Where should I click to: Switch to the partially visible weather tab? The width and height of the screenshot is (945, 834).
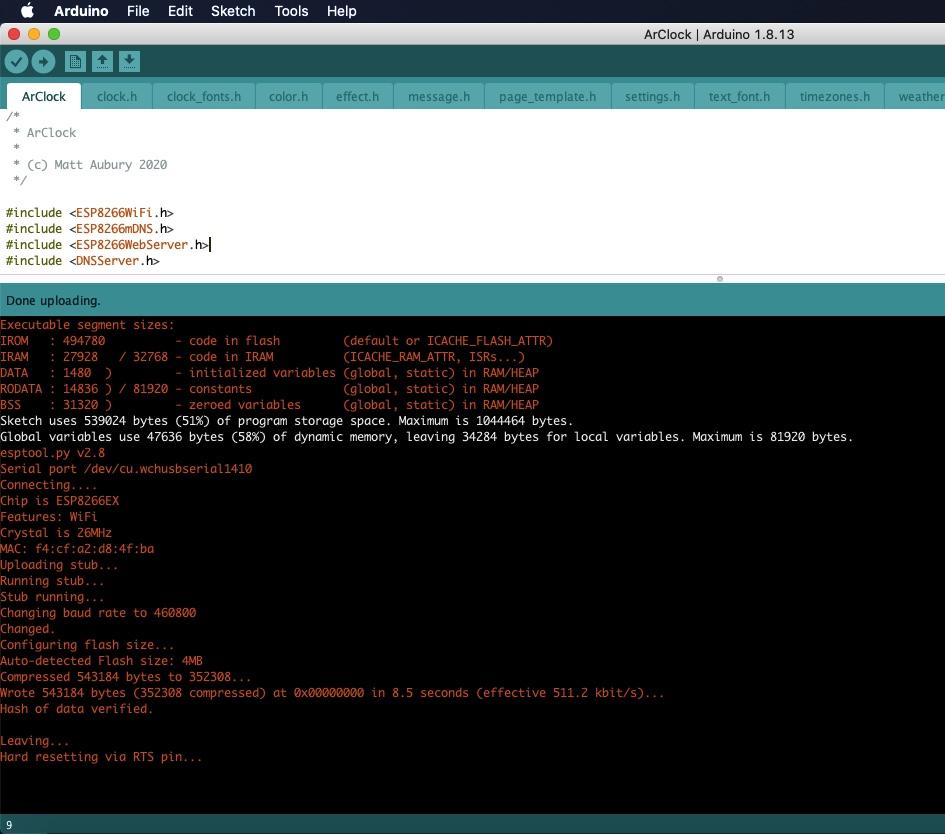pyautogui.click(x=916, y=96)
